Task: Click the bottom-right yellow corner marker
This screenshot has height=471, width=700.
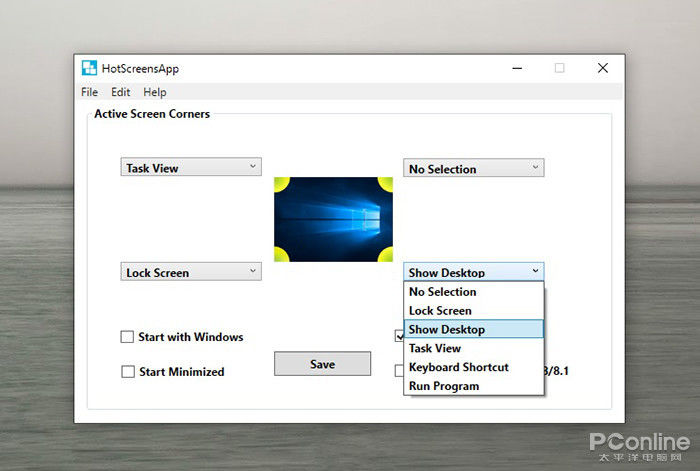Action: [x=386, y=255]
